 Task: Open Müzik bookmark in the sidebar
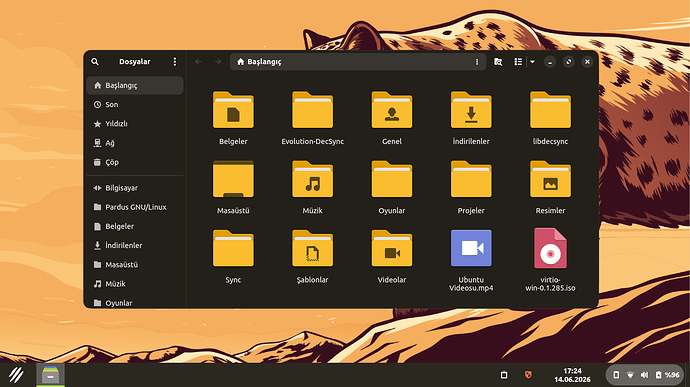135,284
